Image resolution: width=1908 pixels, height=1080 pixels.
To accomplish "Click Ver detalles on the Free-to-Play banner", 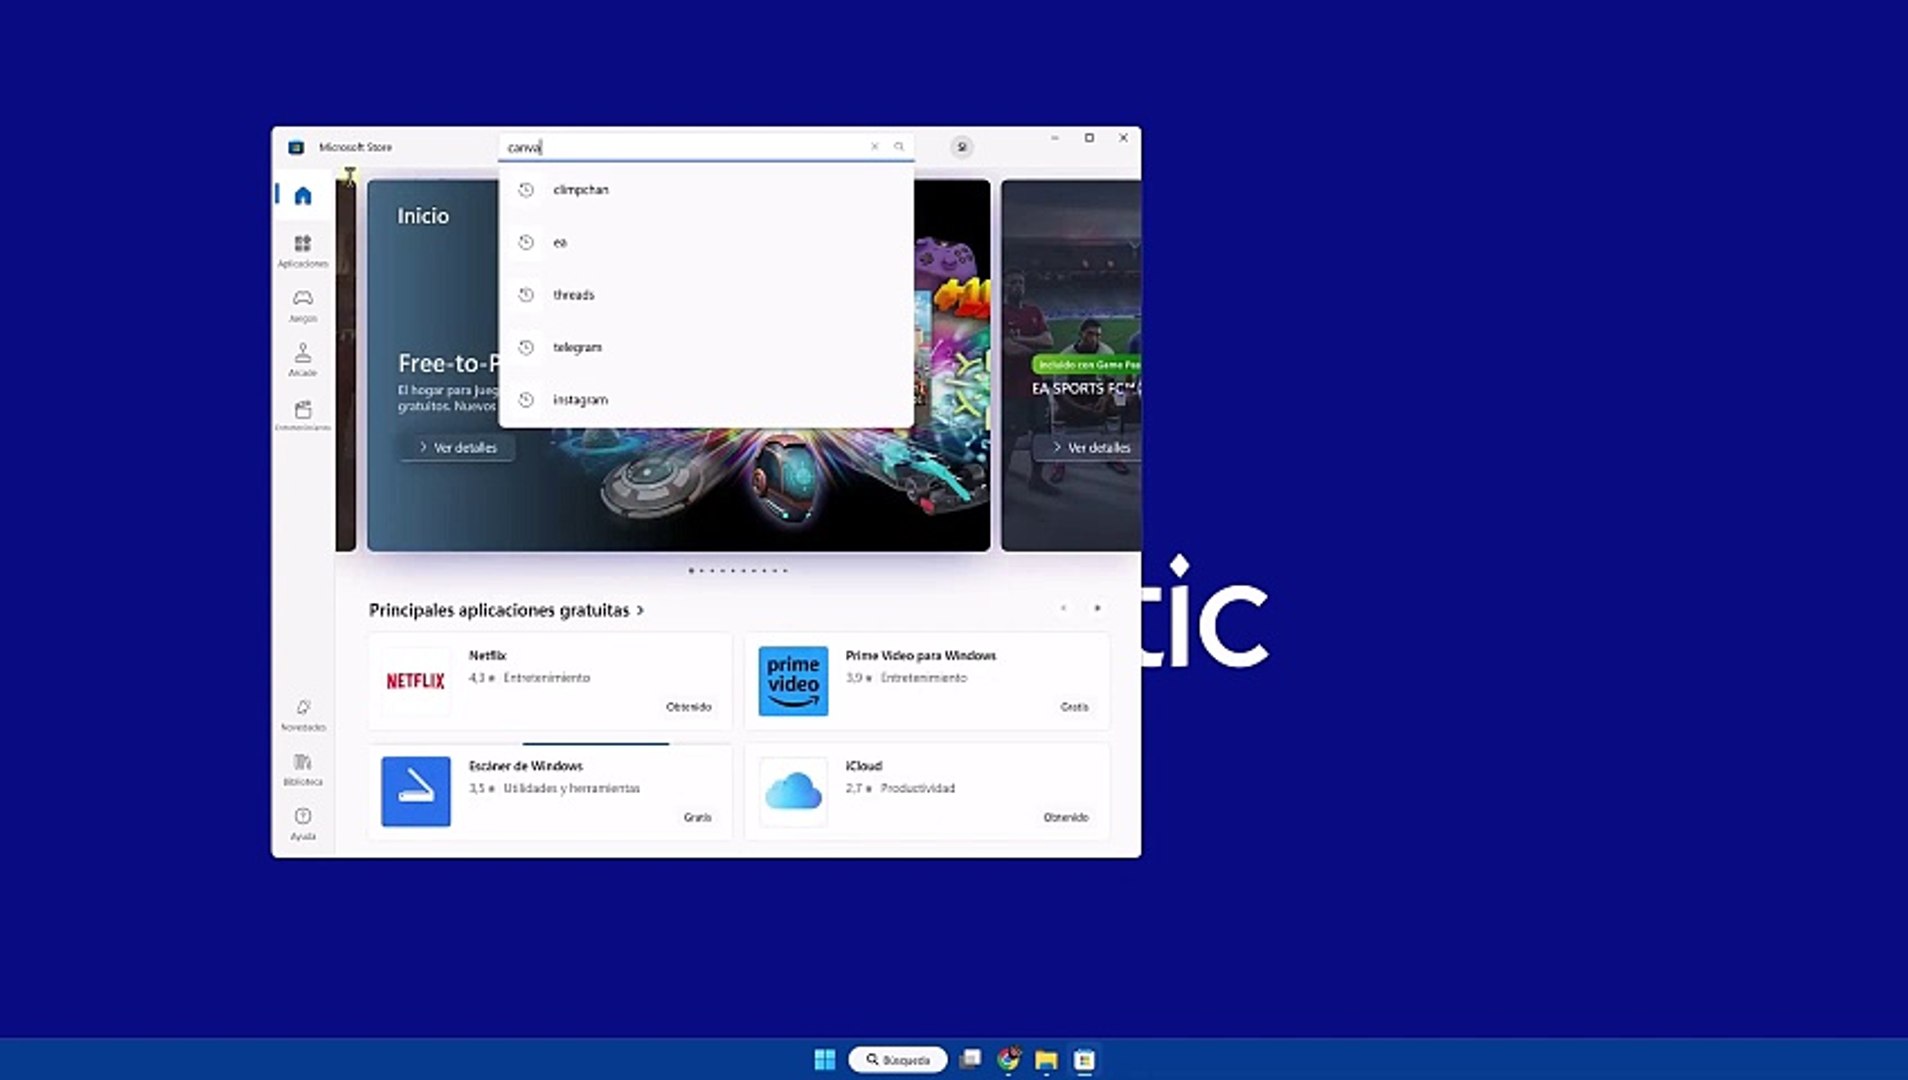I will tap(456, 447).
